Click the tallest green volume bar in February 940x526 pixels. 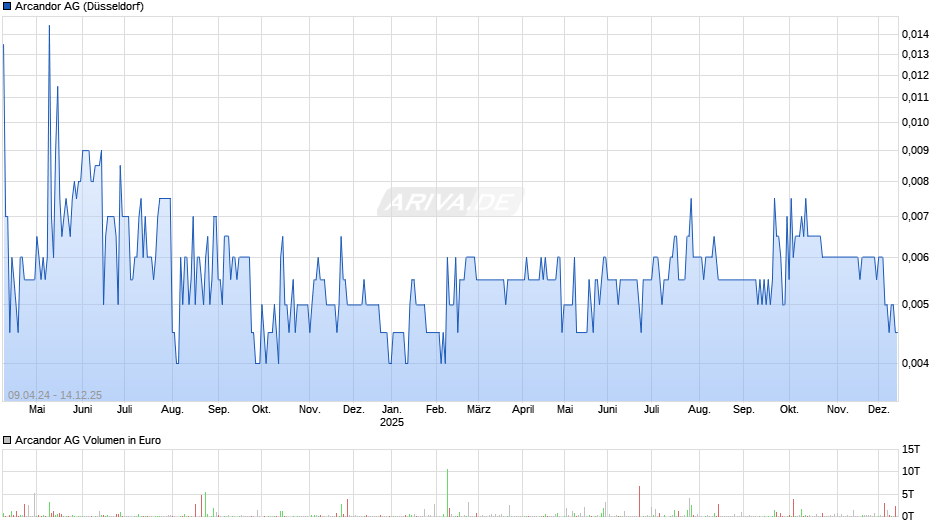click(447, 493)
